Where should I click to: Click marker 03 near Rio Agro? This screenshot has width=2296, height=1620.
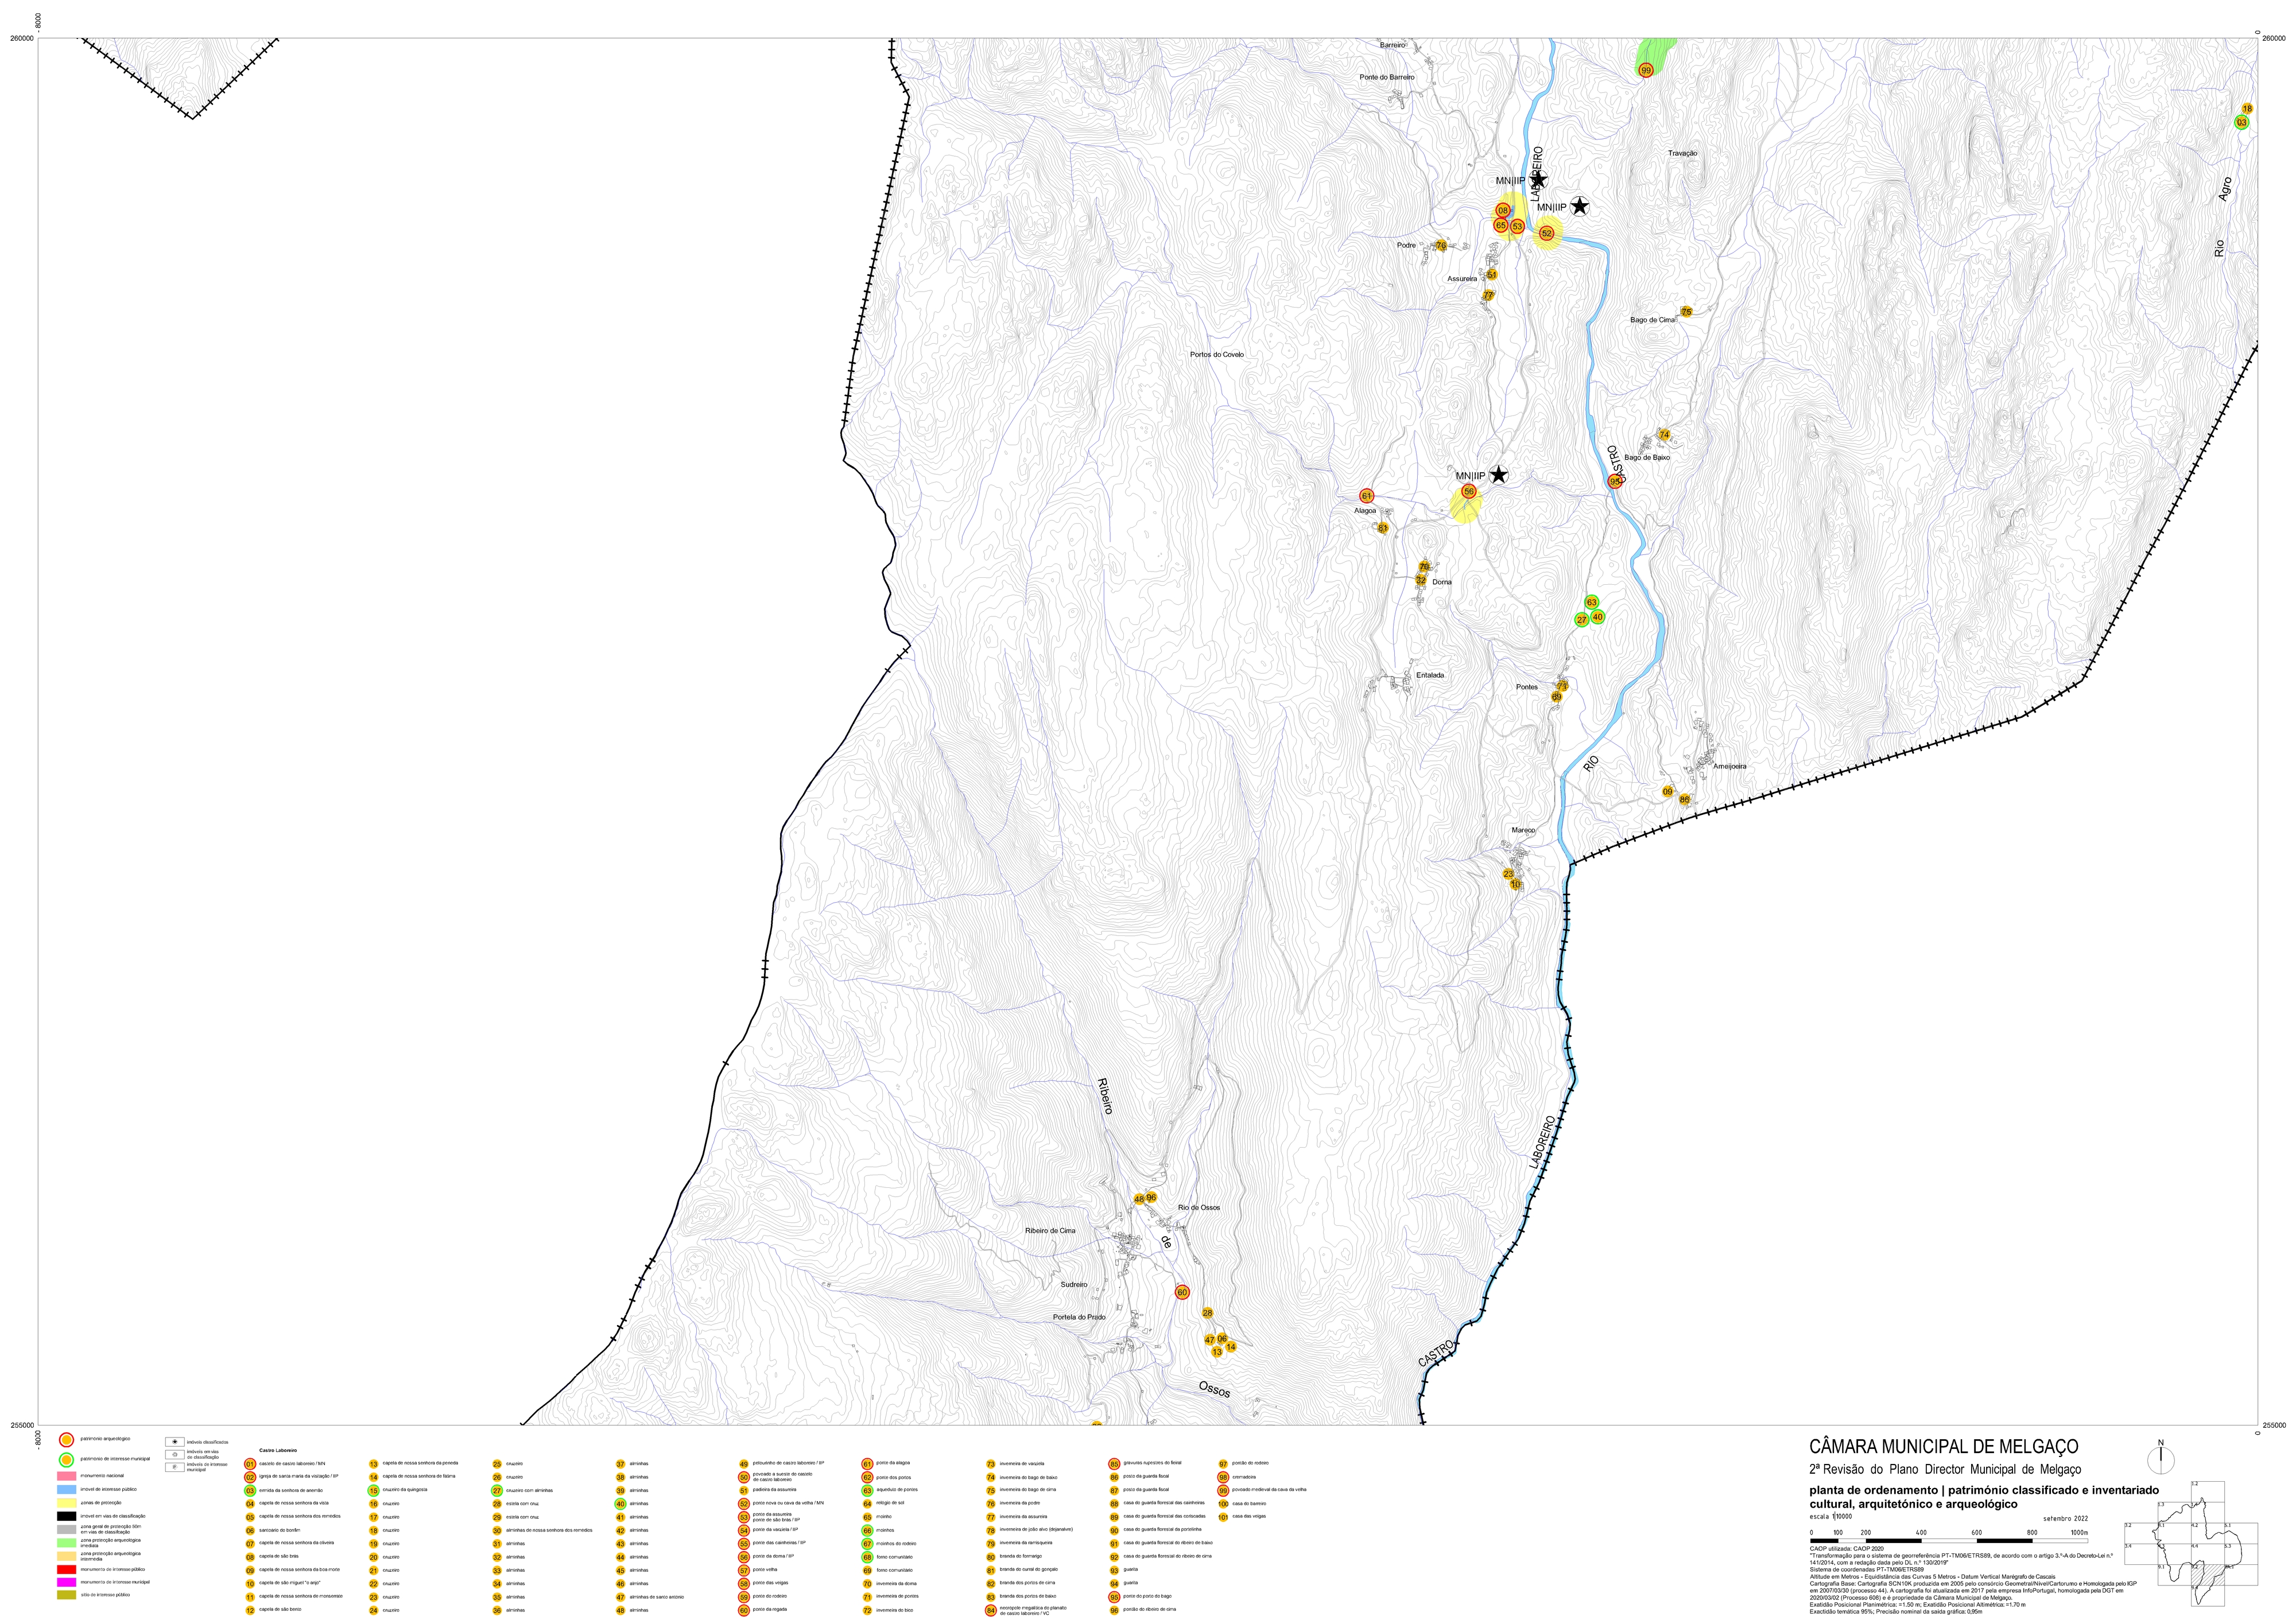coord(2242,123)
